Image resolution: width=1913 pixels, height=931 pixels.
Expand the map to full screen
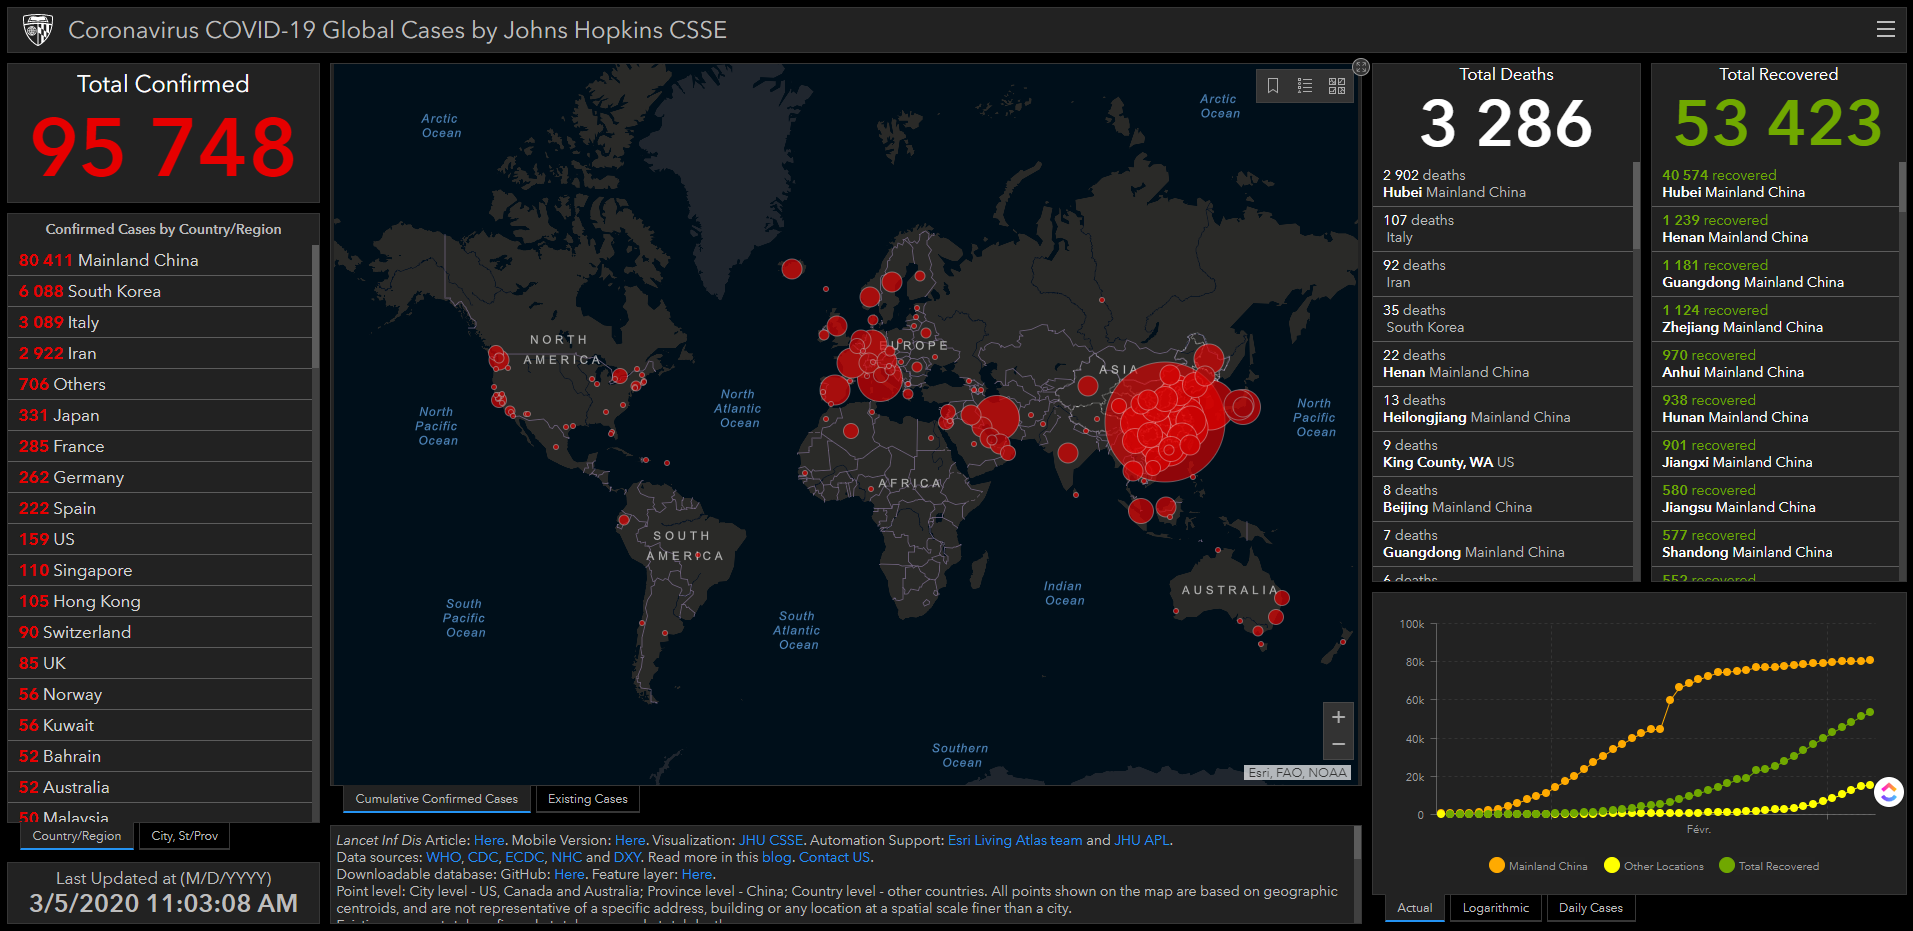click(1361, 67)
